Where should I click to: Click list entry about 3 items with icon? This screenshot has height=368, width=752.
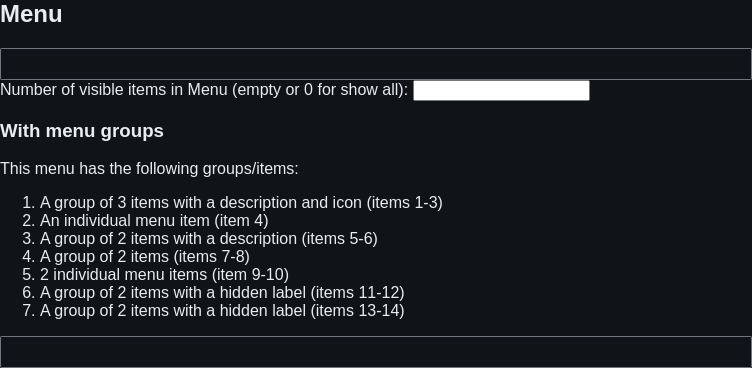tap(241, 202)
